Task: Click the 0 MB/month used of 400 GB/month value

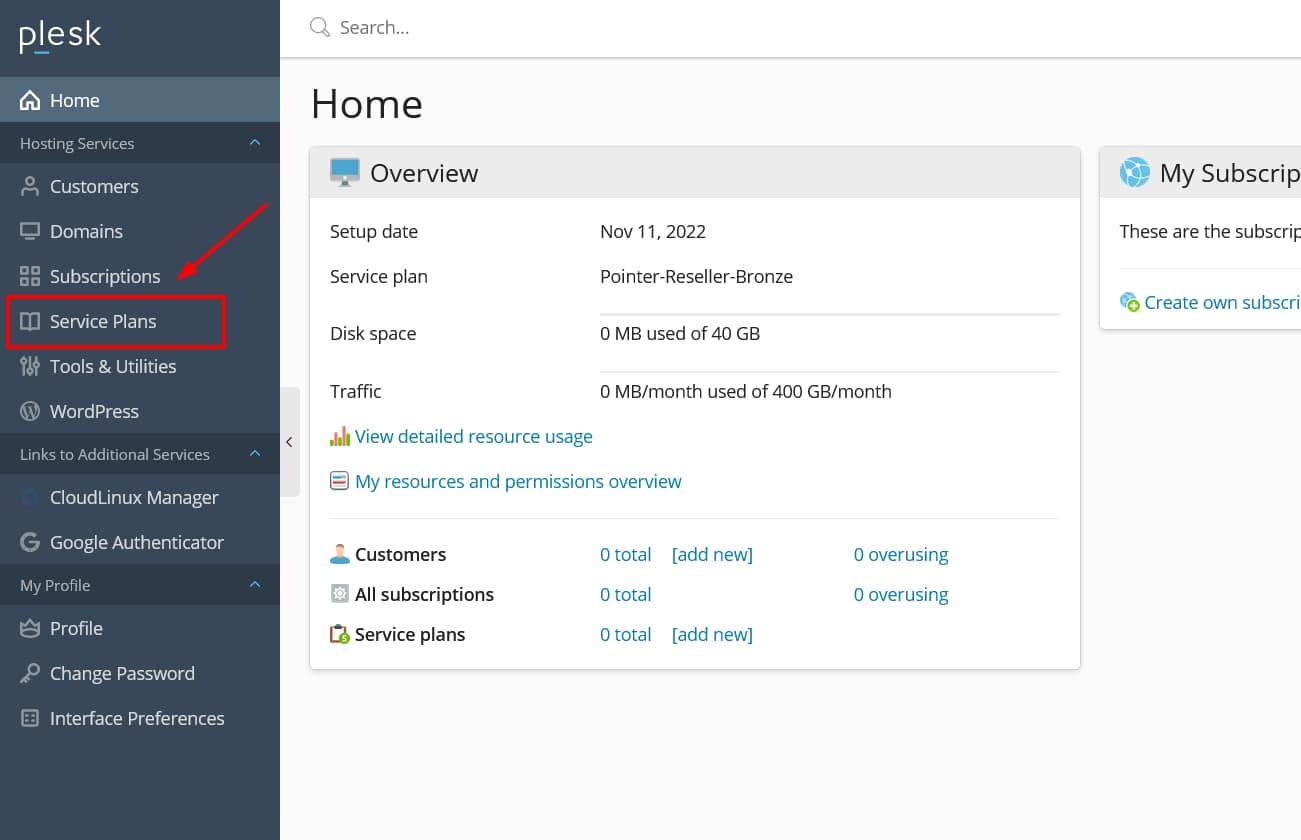Action: [x=746, y=391]
